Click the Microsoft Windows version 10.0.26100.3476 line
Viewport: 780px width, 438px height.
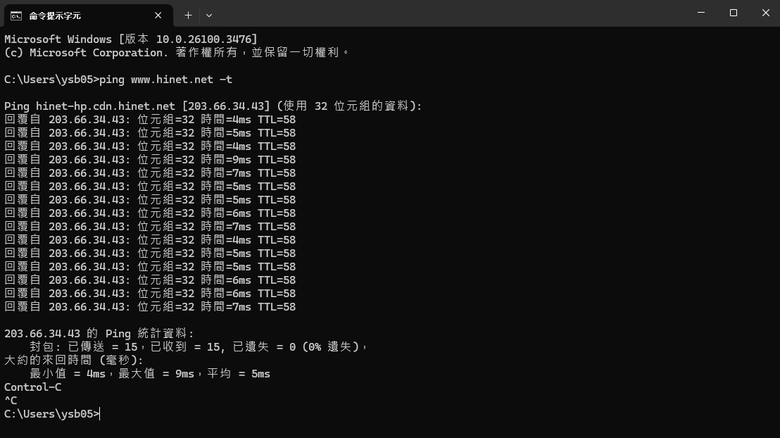coord(131,39)
